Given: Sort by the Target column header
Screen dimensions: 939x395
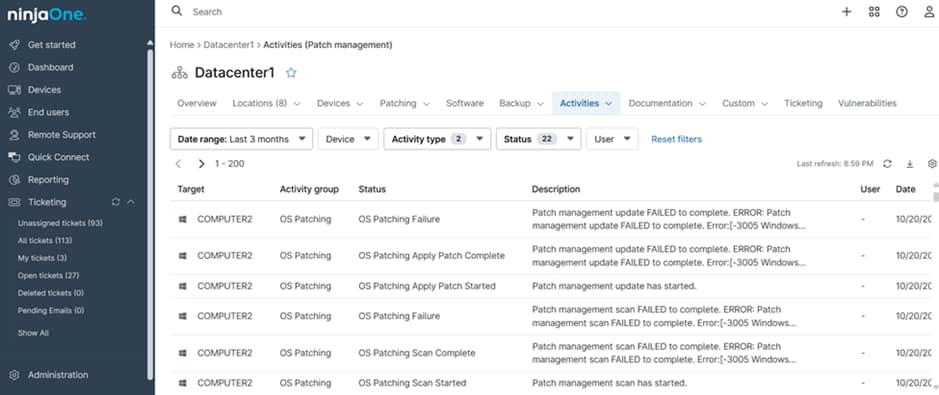Looking at the screenshot, I should click(x=191, y=189).
